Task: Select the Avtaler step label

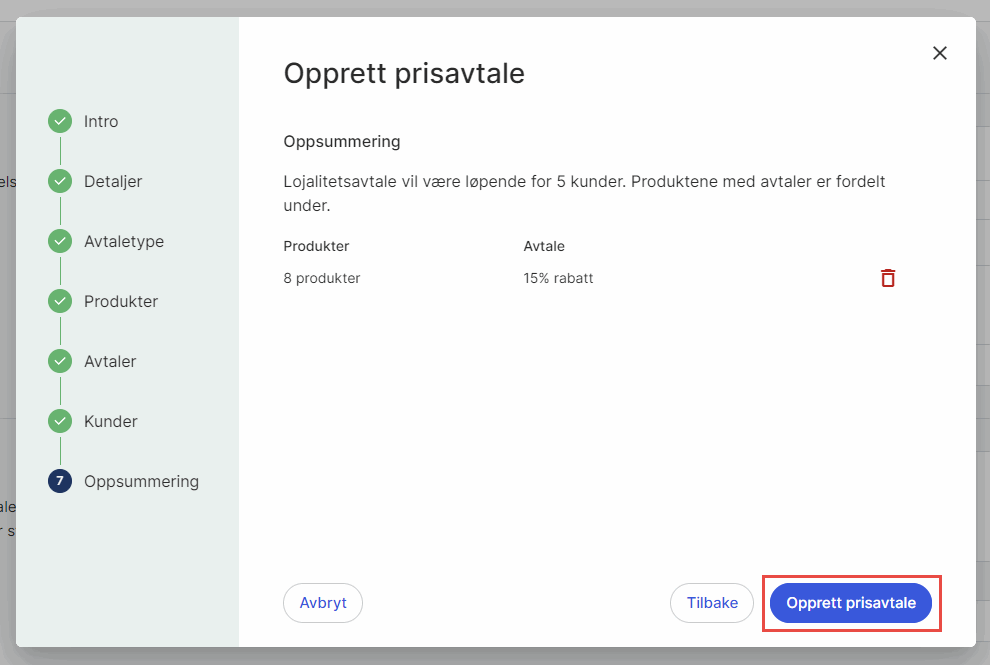Action: (110, 361)
